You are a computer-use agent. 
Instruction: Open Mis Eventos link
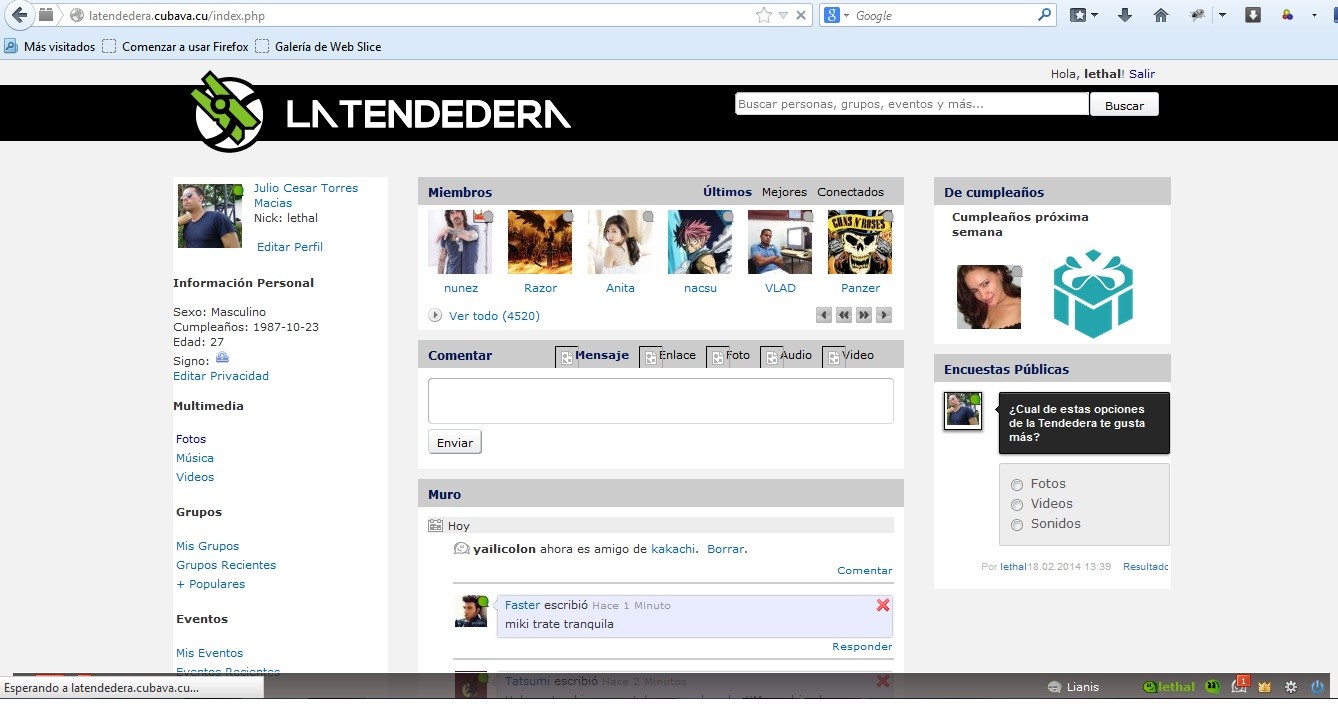[x=210, y=653]
